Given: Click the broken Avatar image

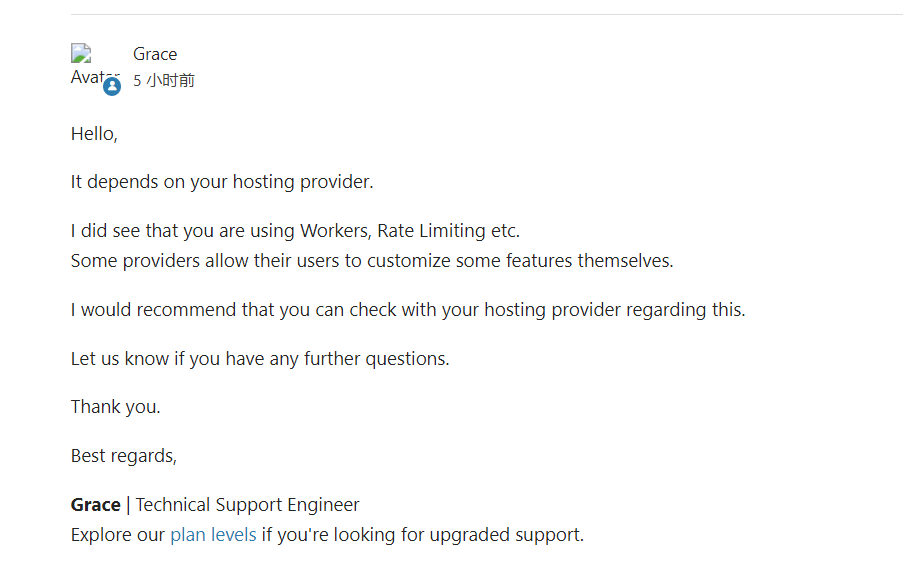Looking at the screenshot, I should click(88, 65).
